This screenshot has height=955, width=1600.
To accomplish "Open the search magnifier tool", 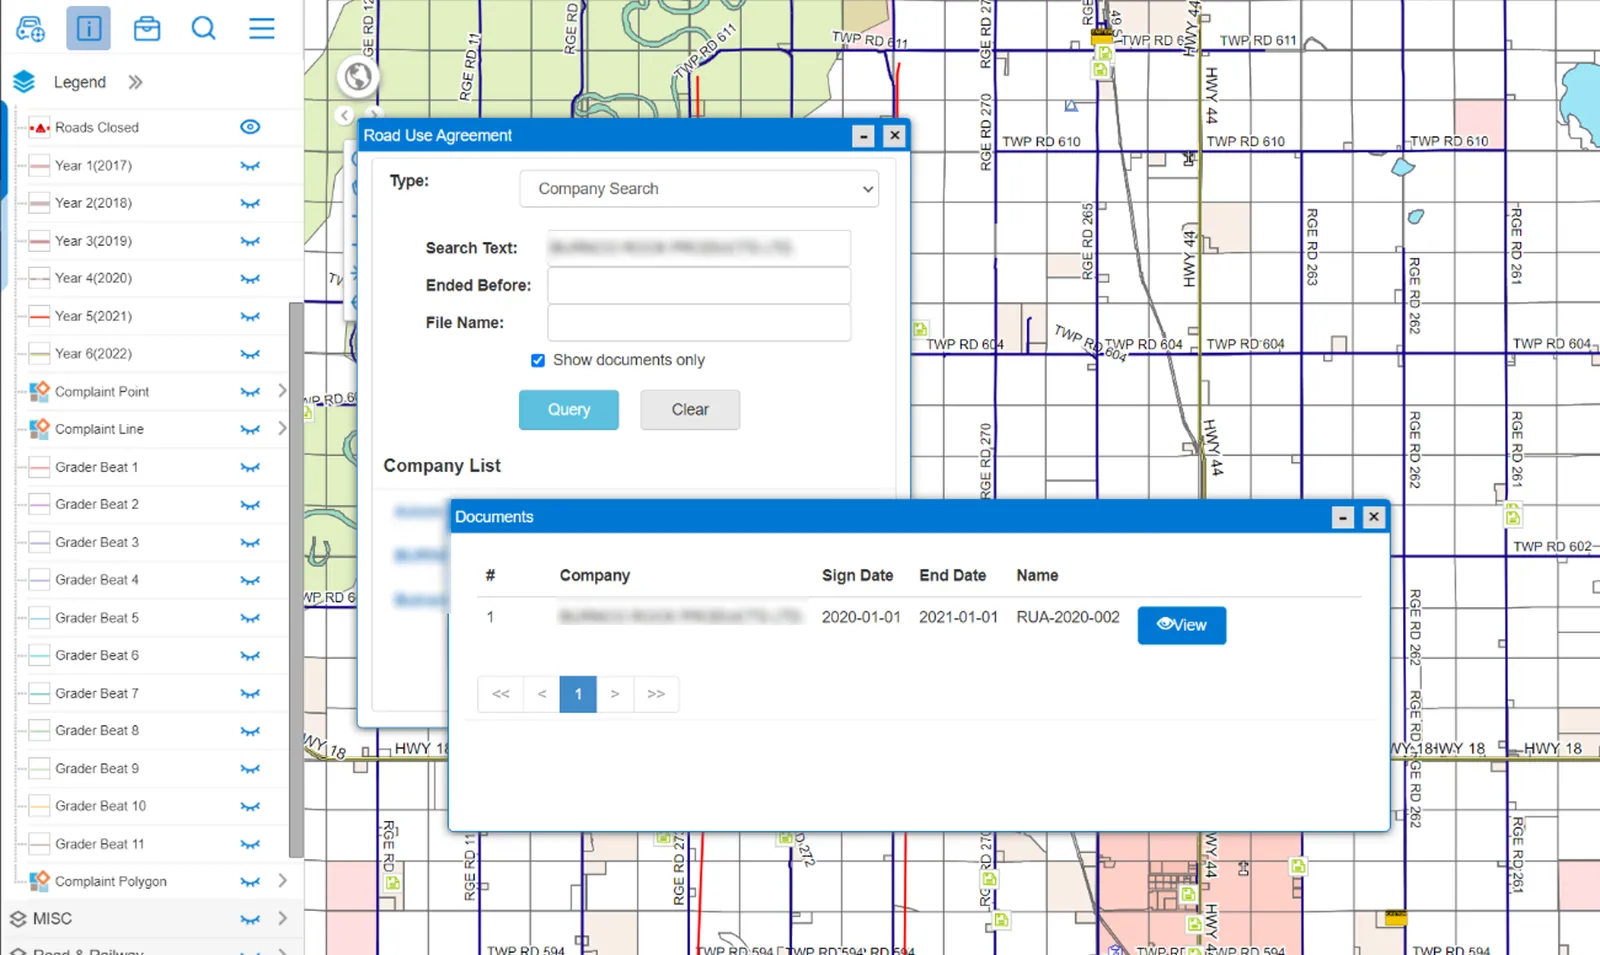I will pyautogui.click(x=204, y=28).
